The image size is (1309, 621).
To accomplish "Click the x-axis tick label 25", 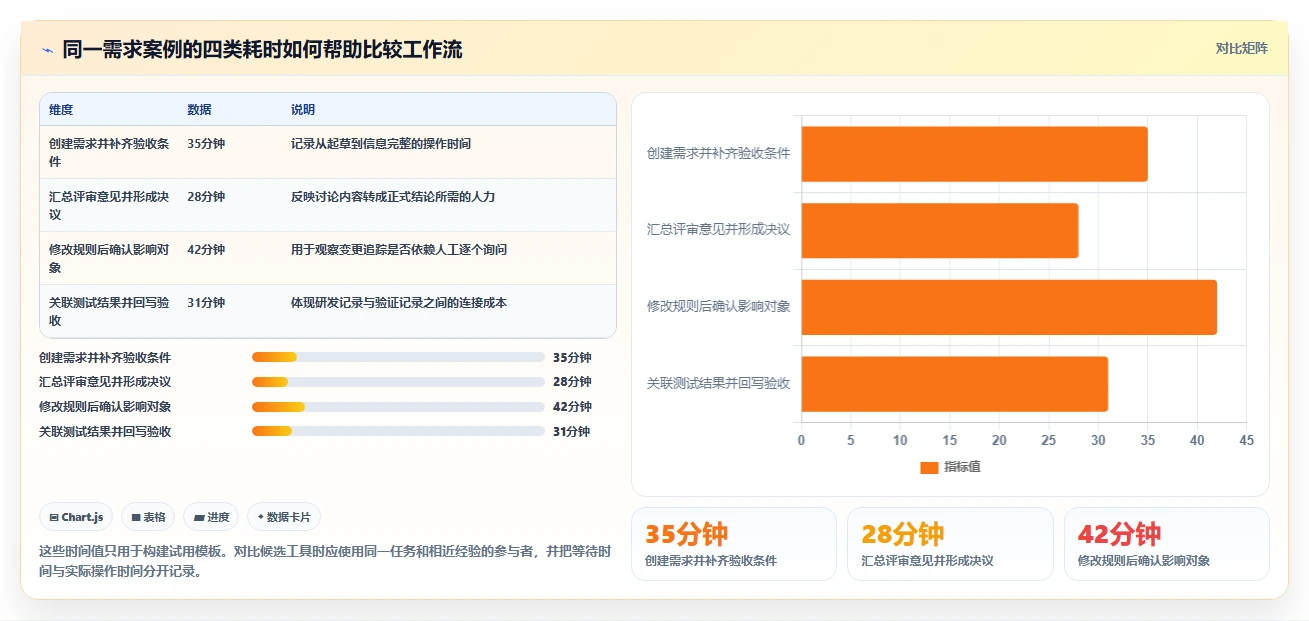I will pyautogui.click(x=1048, y=440).
